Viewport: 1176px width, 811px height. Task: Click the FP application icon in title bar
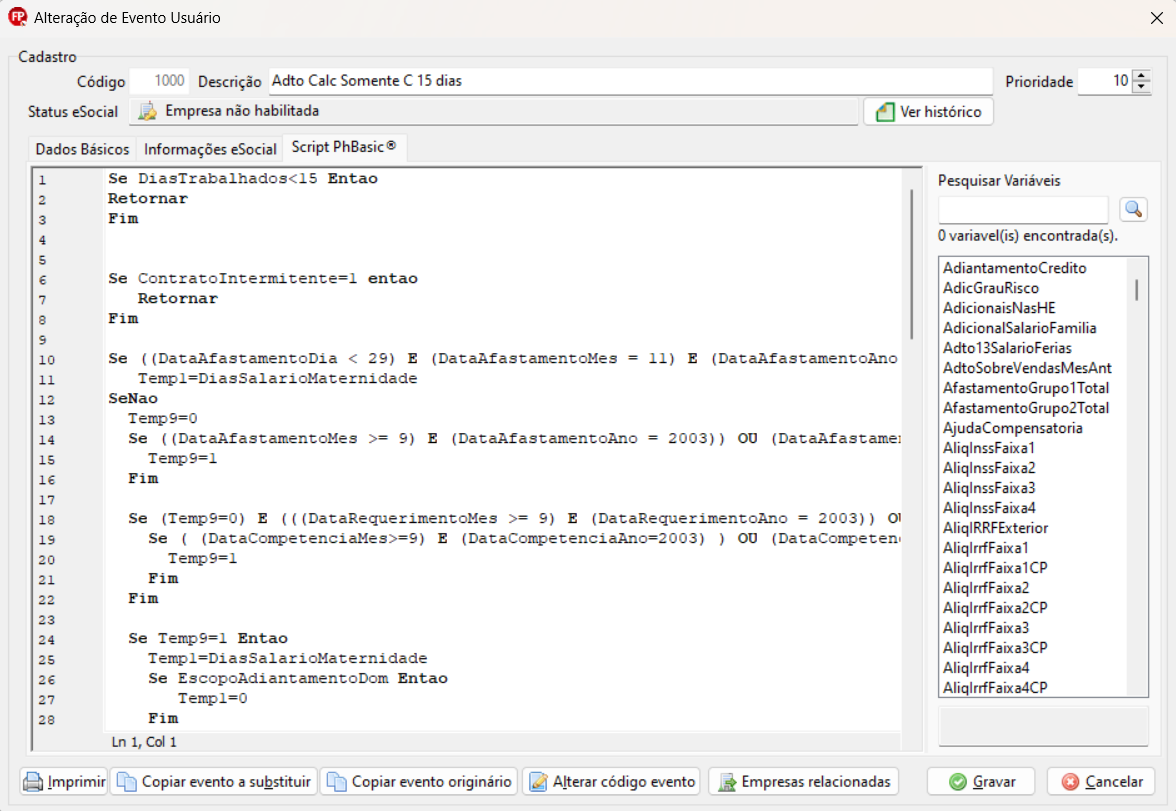16,17
